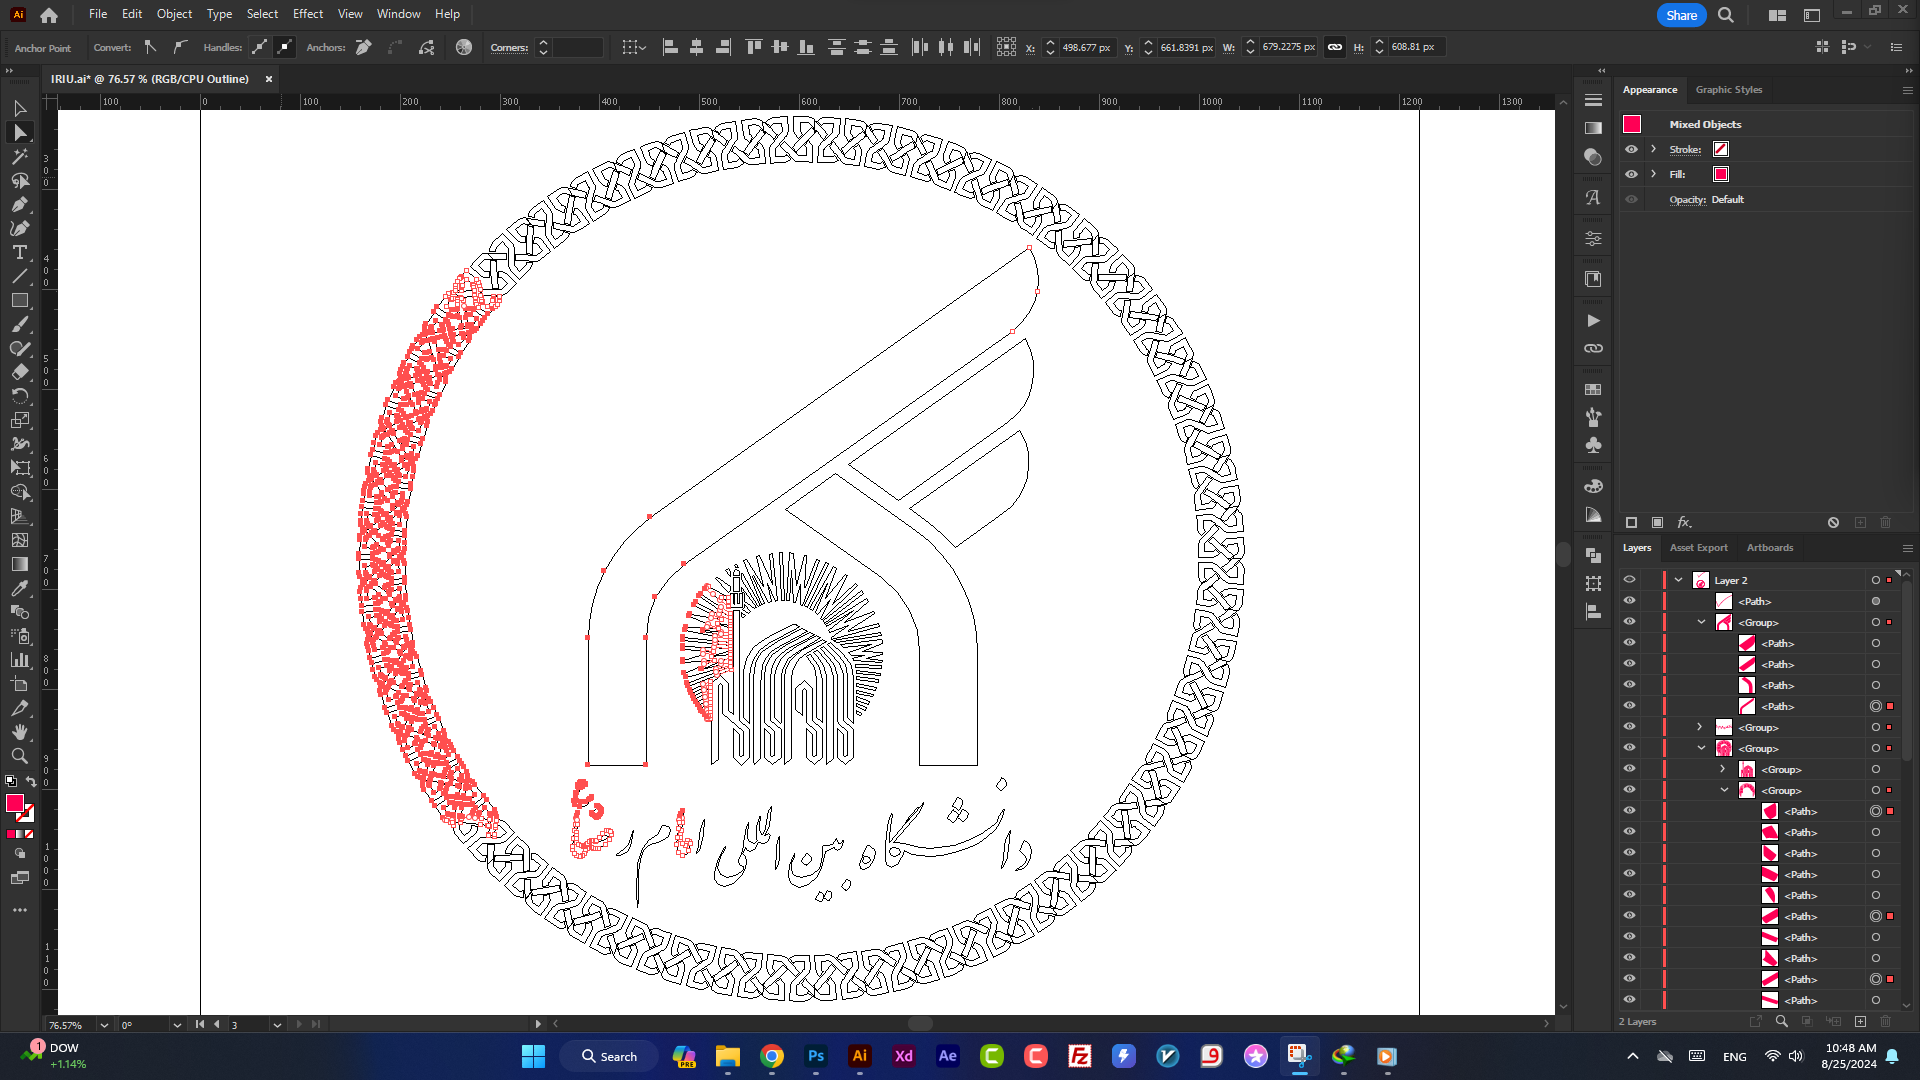The height and width of the screenshot is (1080, 1920).
Task: Click Add New Effect fx button
Action: (x=1685, y=522)
